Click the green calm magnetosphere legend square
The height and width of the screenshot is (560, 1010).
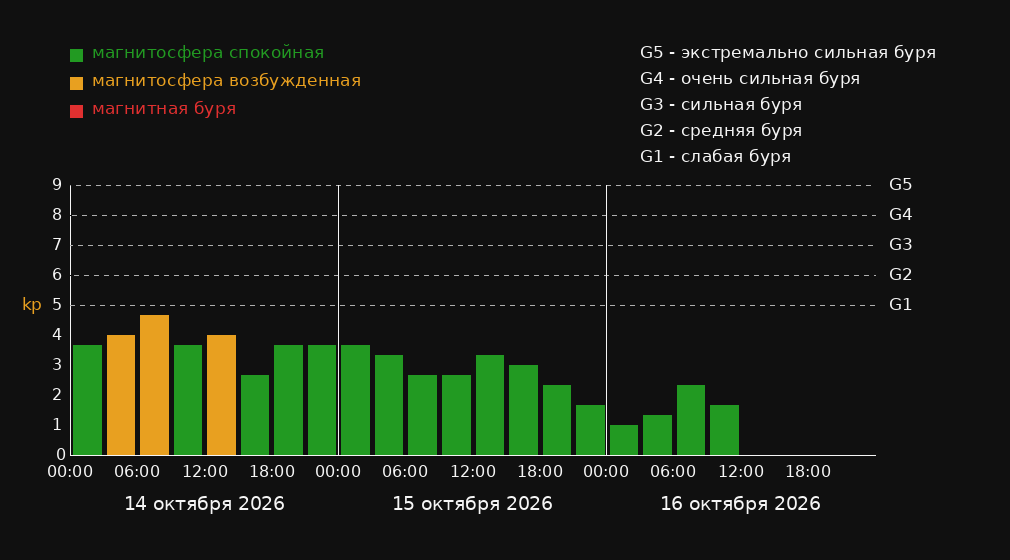tap(76, 55)
